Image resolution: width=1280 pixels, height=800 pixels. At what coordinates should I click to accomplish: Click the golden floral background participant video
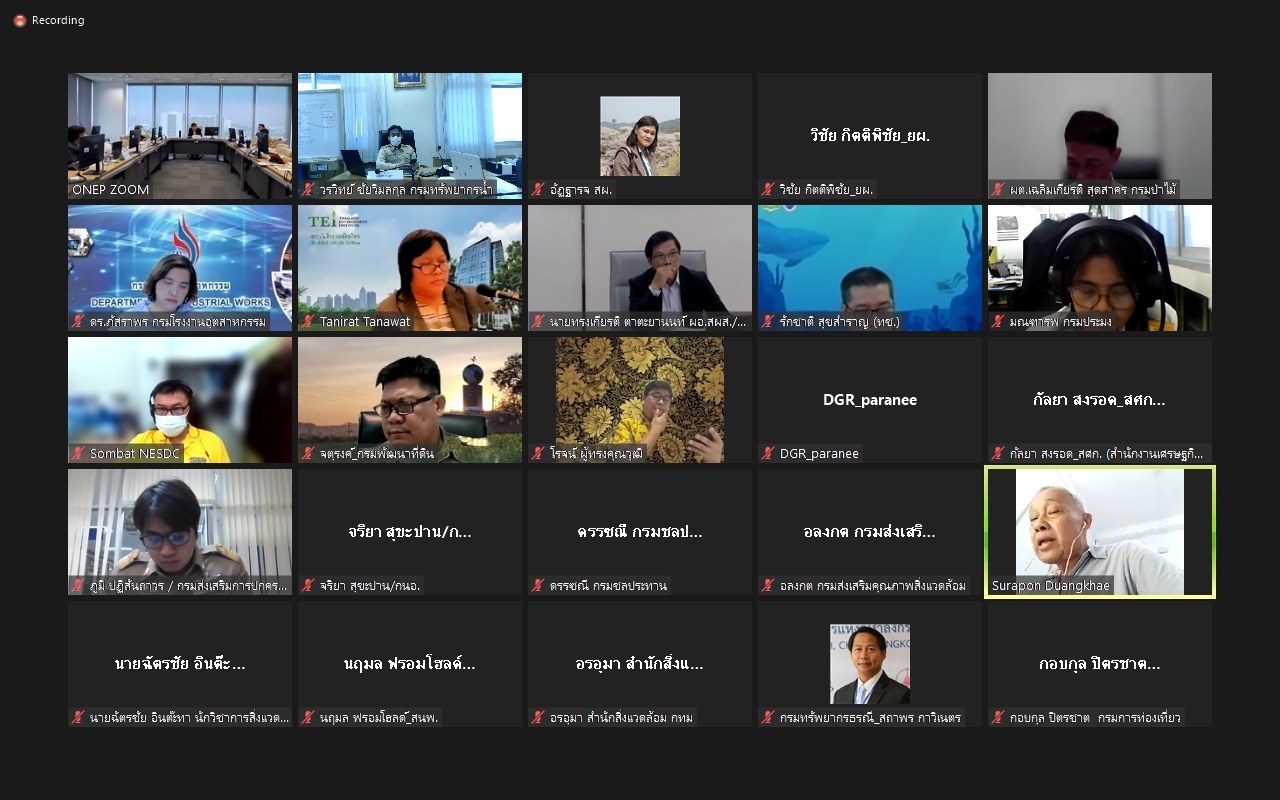point(640,395)
